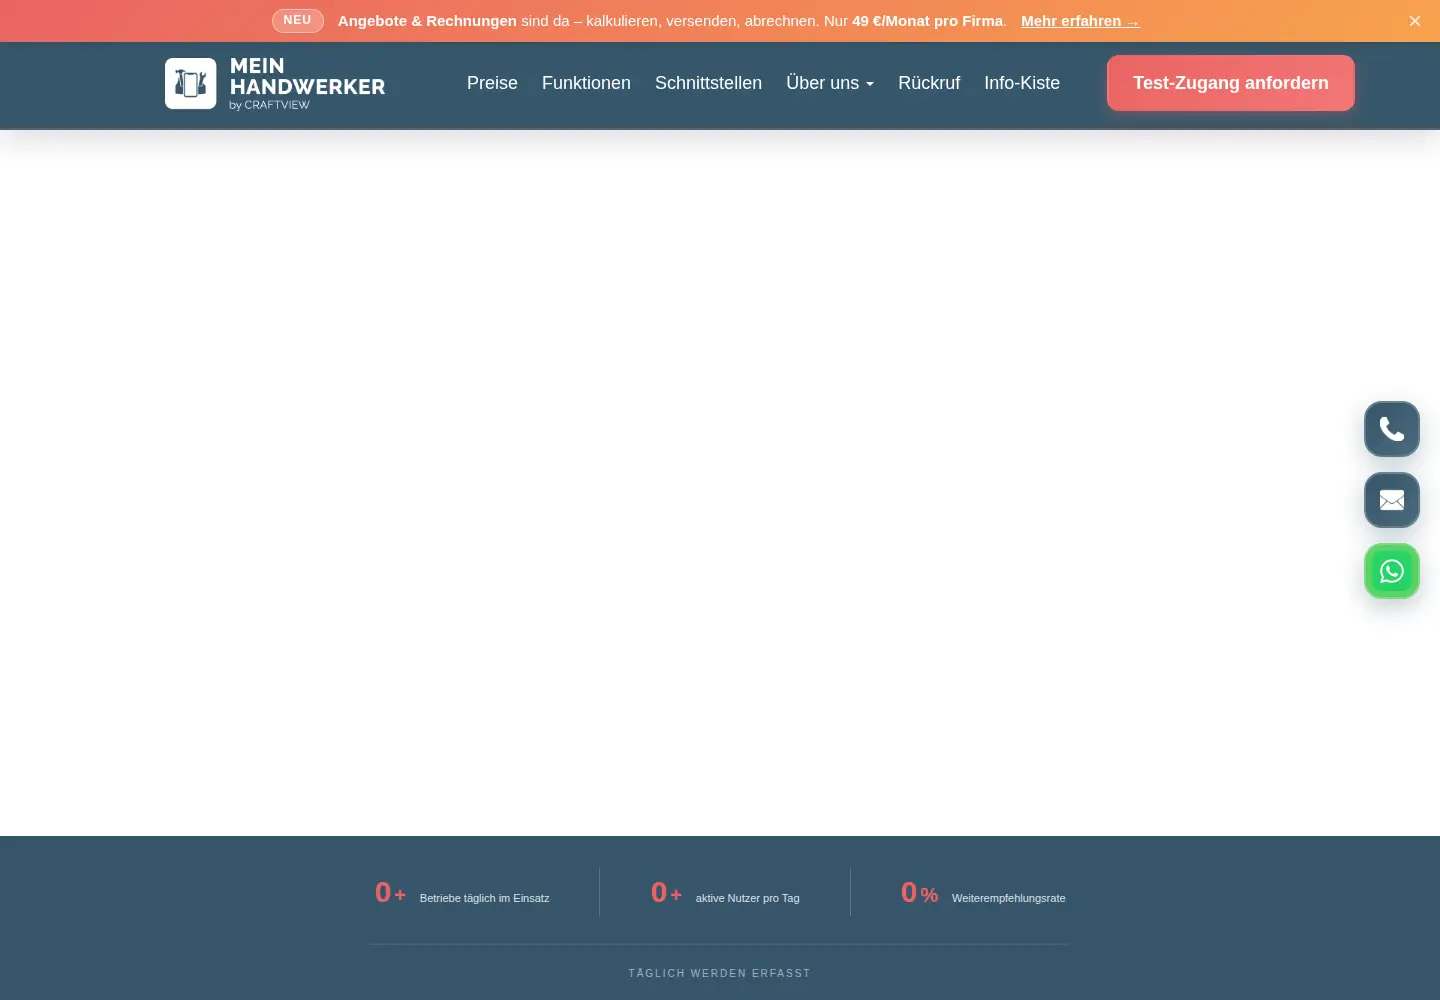
Task: Click the MEIN HANDWERKER brand text
Action: tap(307, 77)
